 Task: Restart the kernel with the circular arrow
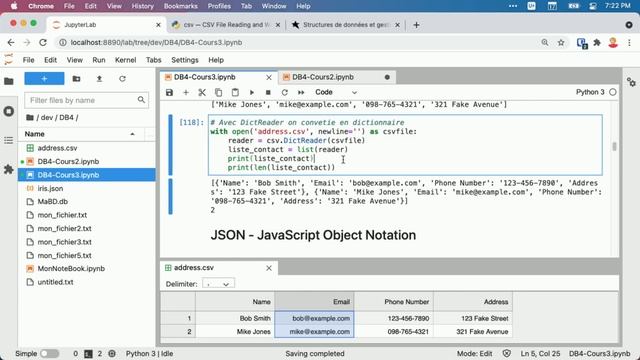[284, 93]
